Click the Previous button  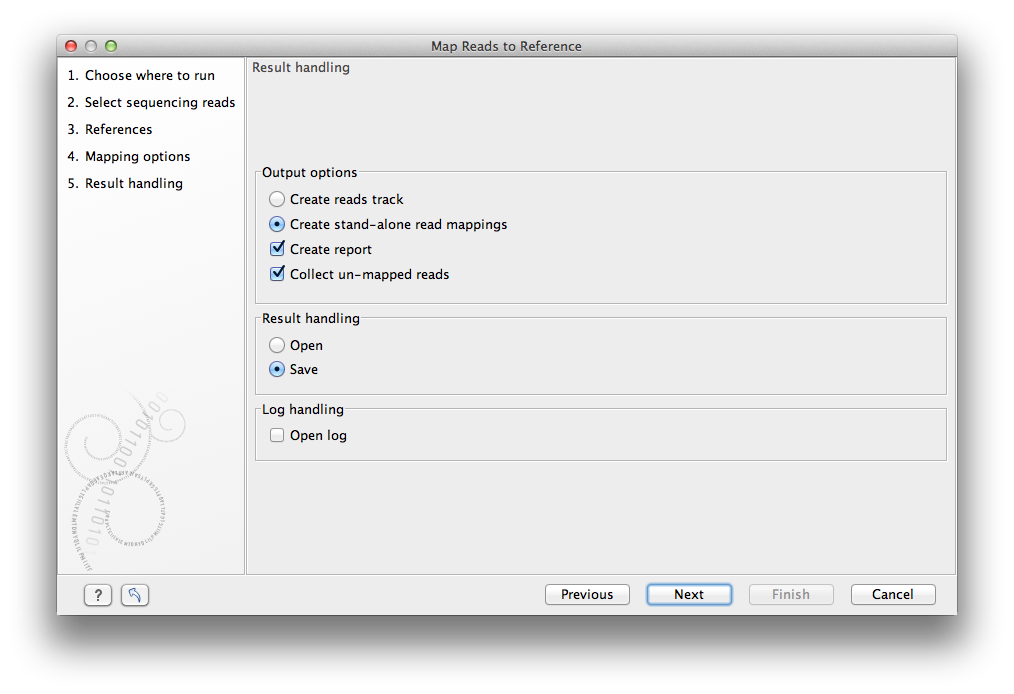pyautogui.click(x=587, y=594)
